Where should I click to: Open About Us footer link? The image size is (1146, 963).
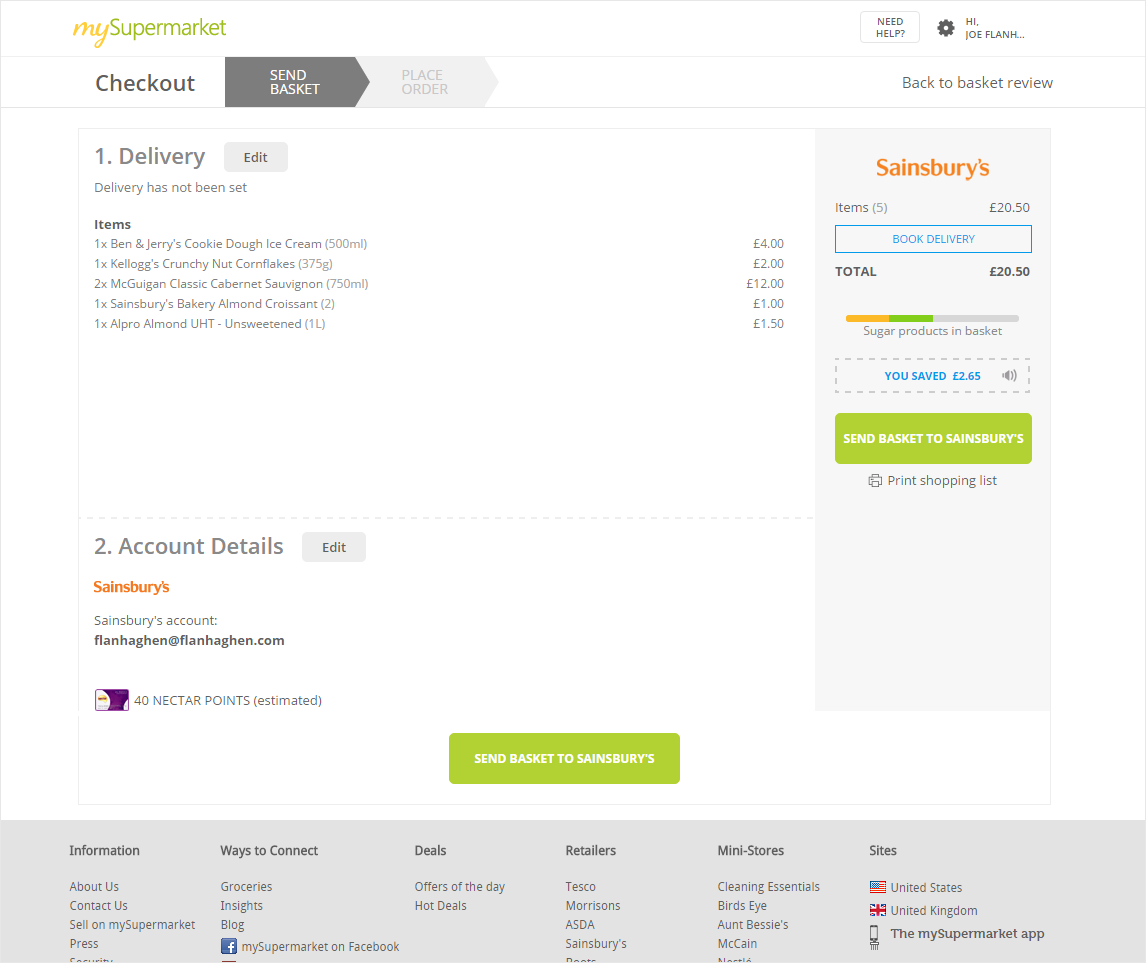(x=94, y=887)
